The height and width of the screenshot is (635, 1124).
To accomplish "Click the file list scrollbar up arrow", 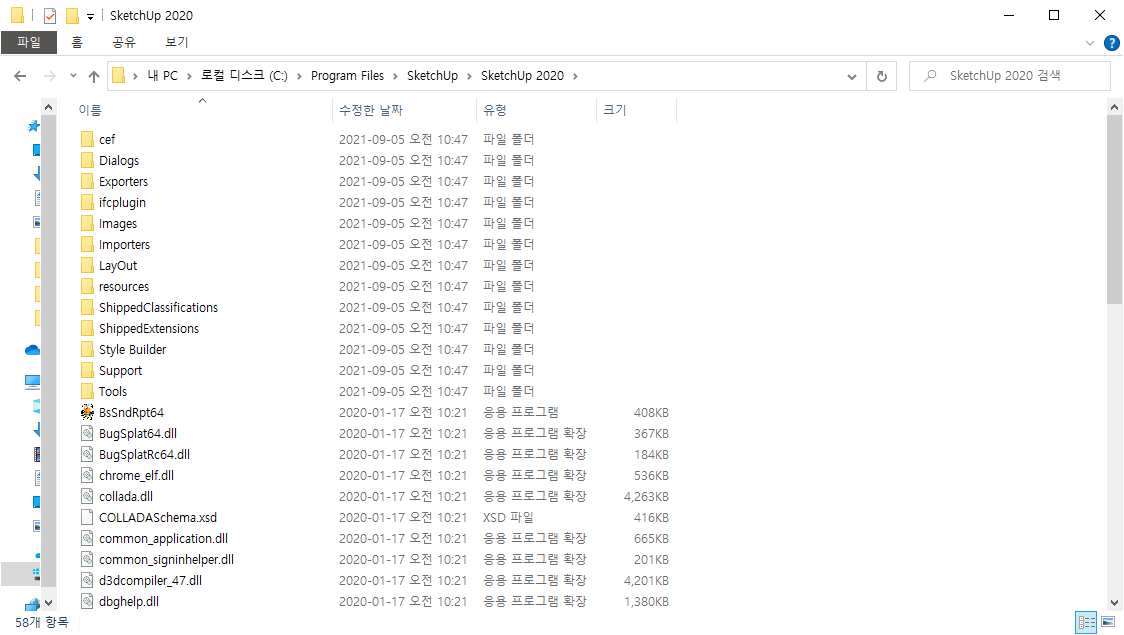I will pos(1114,108).
